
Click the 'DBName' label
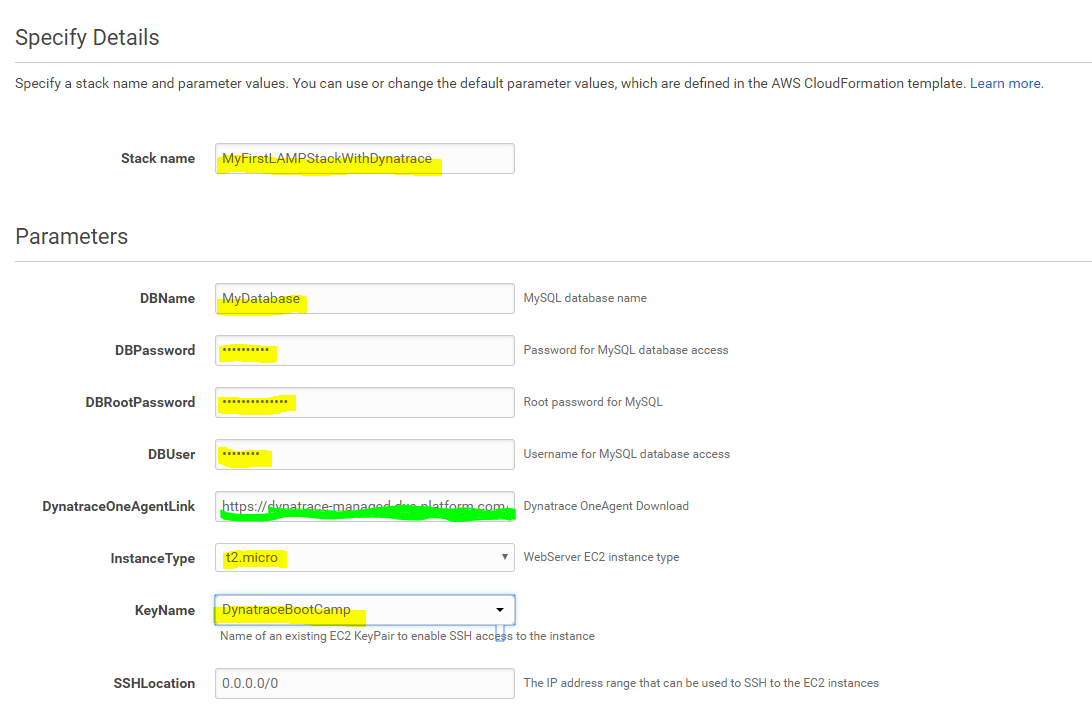pos(167,299)
